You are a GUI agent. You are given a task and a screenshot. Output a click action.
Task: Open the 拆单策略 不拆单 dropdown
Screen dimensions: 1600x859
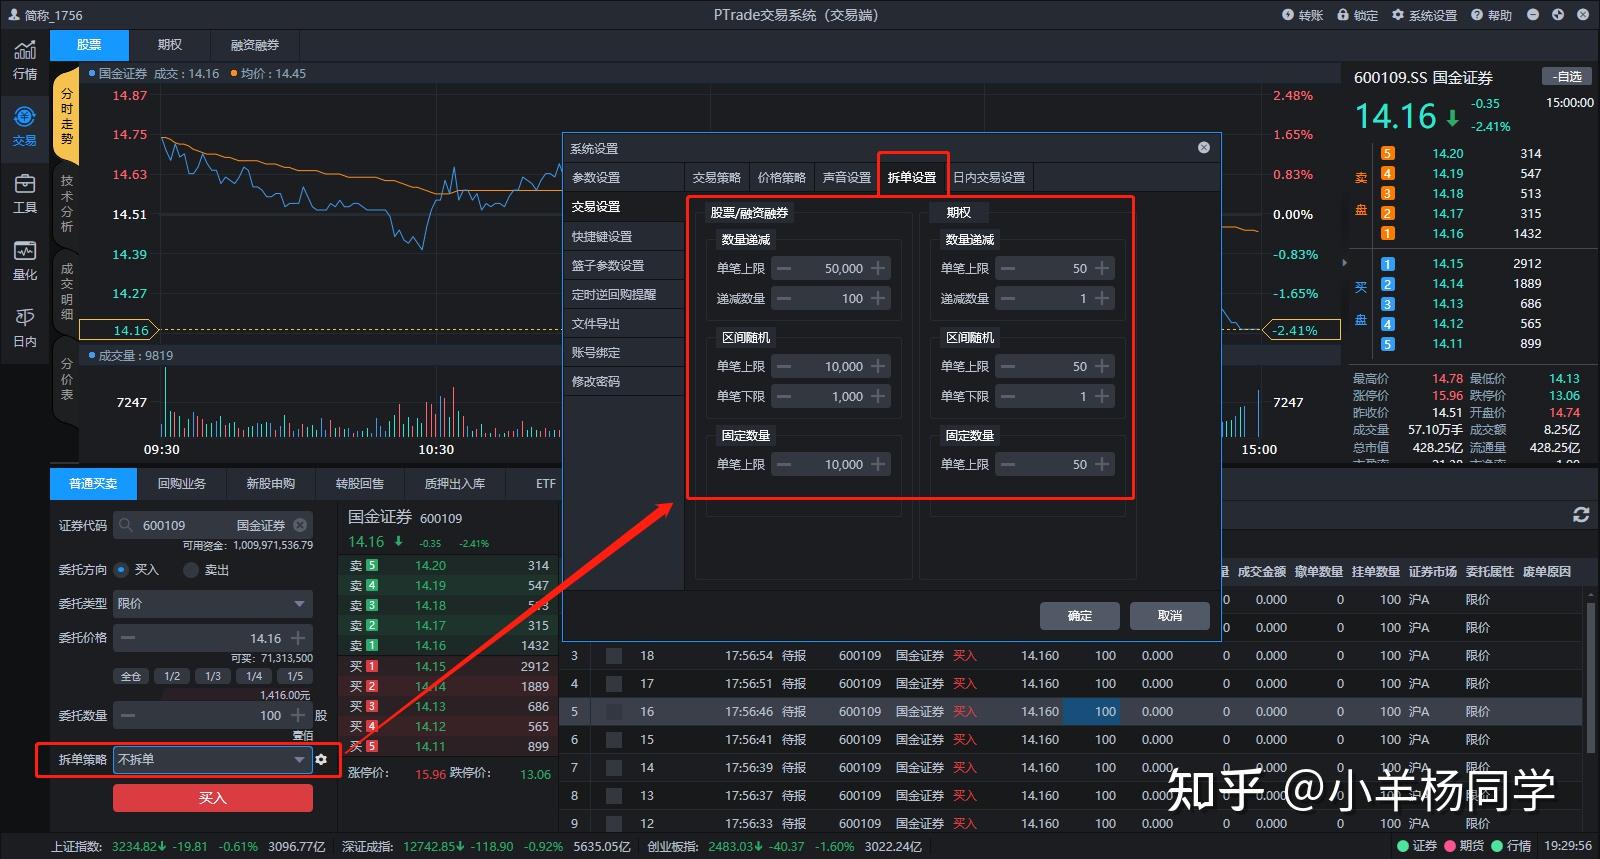pyautogui.click(x=212, y=759)
